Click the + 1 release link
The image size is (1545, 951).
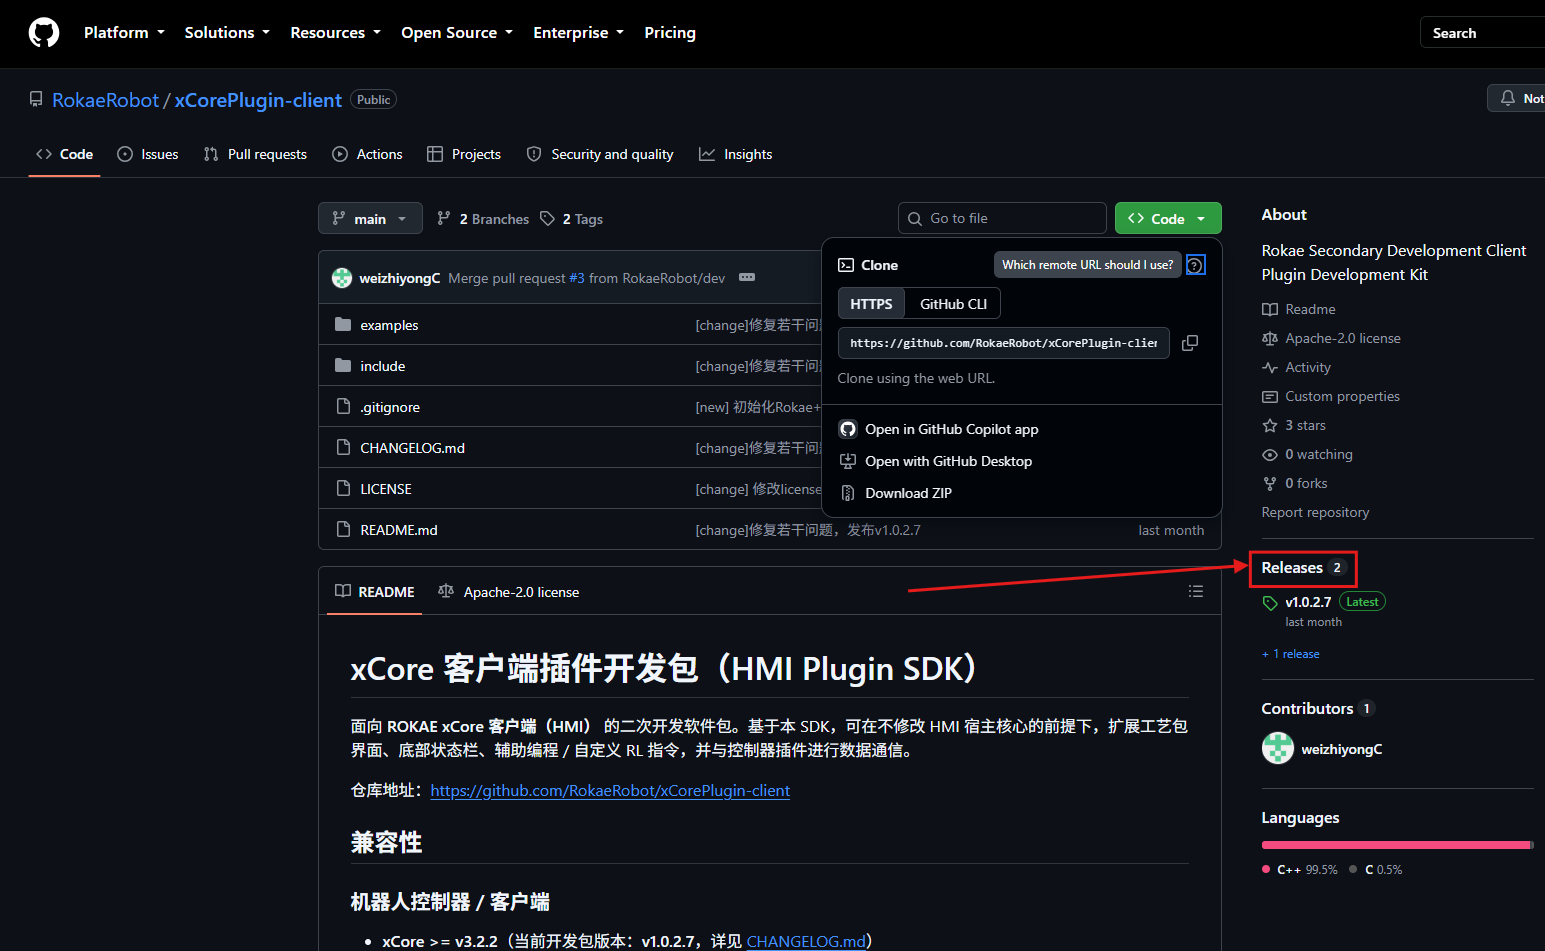tap(1290, 654)
